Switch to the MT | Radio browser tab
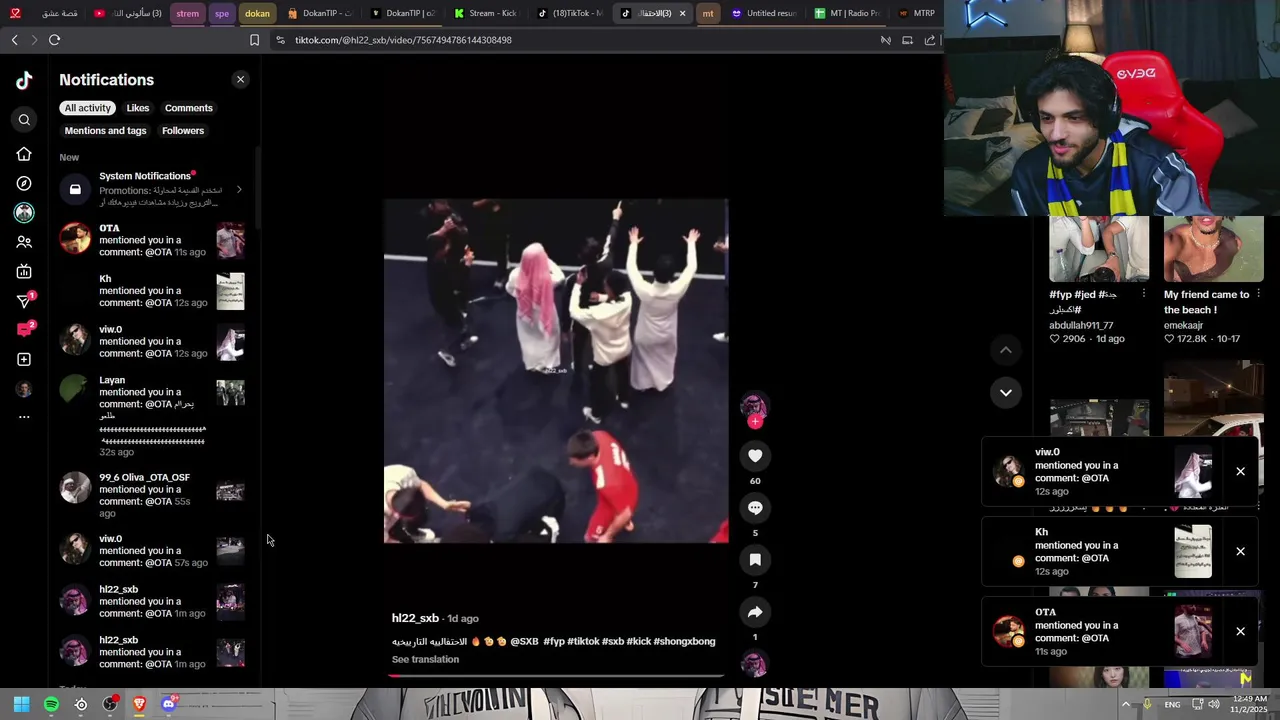This screenshot has height=720, width=1280. pyautogui.click(x=846, y=13)
